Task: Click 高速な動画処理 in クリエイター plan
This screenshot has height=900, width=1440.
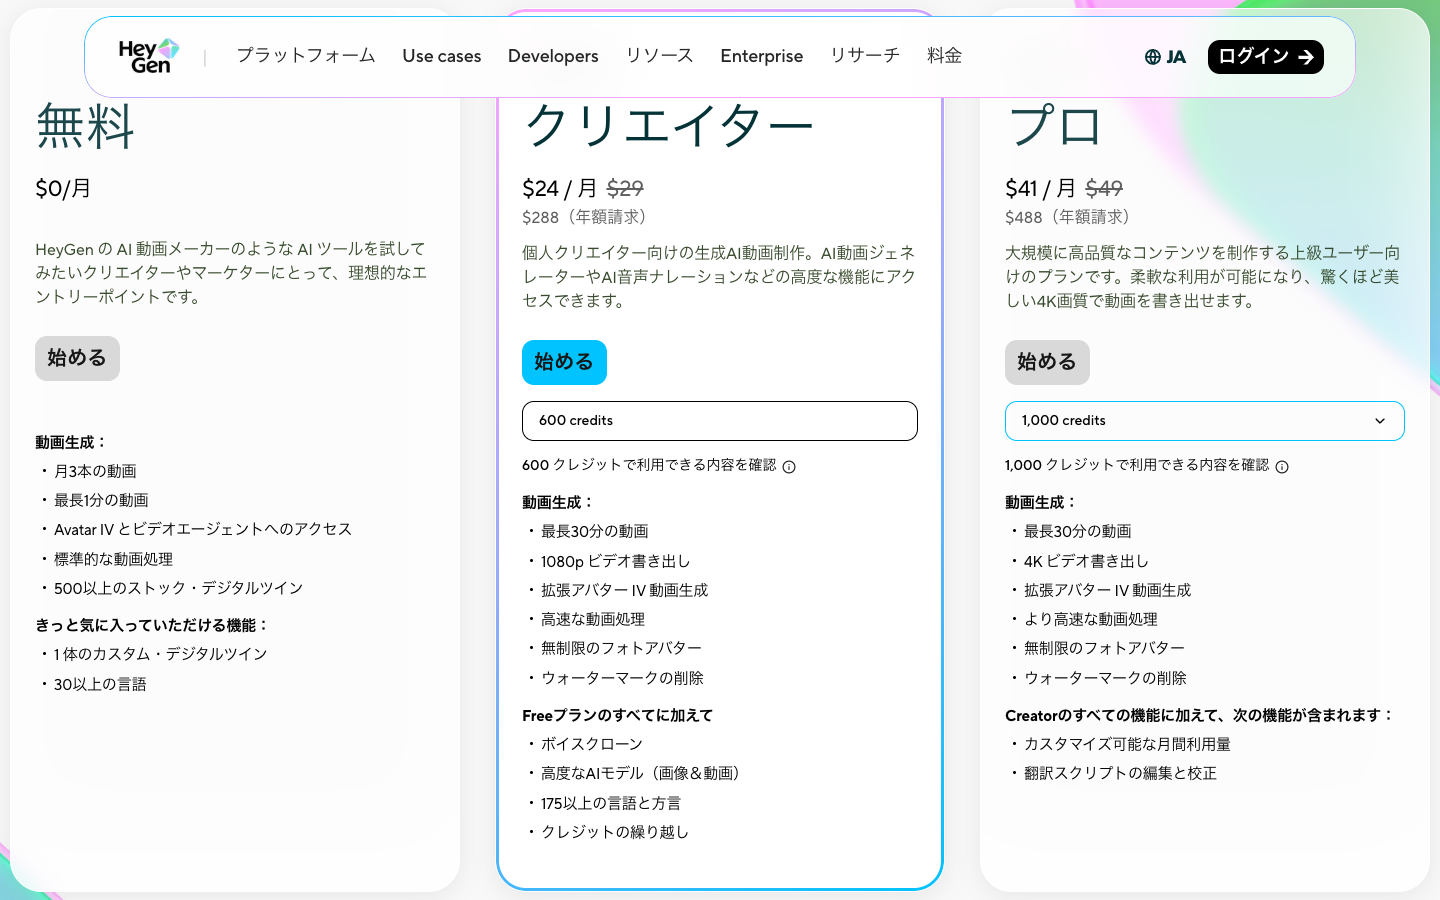Action: click(593, 619)
